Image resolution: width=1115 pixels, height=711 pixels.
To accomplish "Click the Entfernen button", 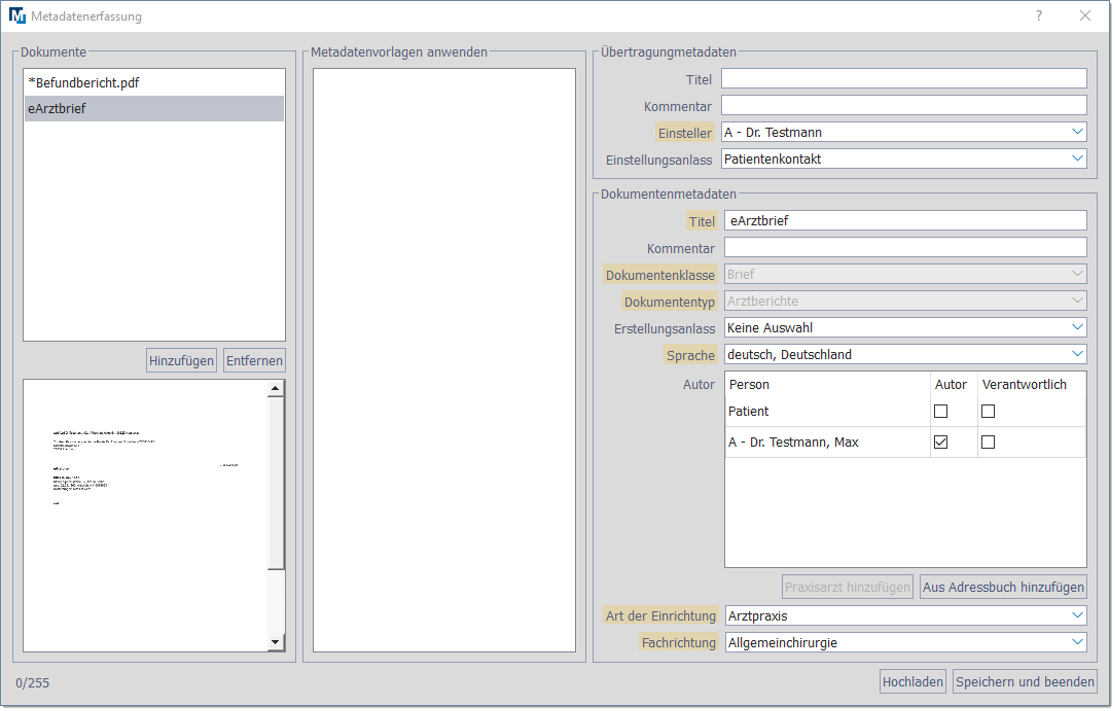I will [254, 361].
